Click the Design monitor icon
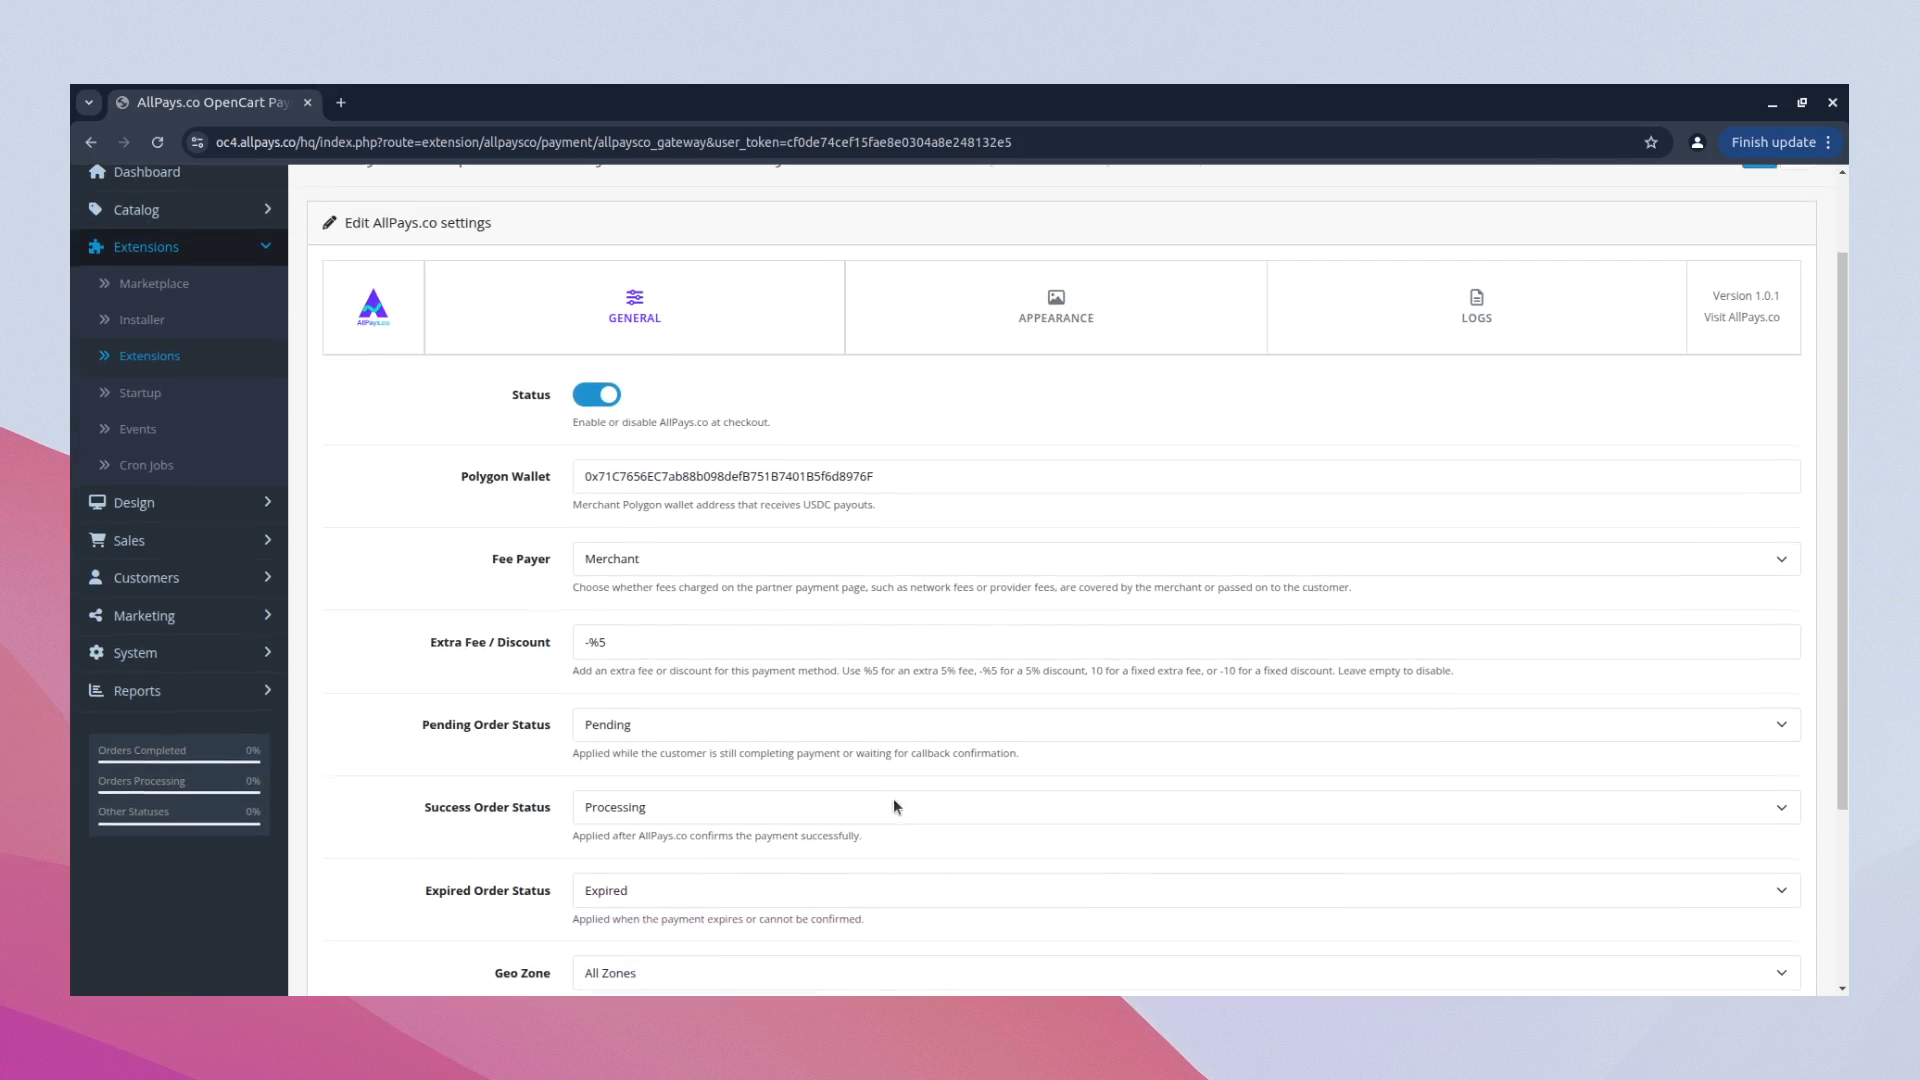 point(97,502)
